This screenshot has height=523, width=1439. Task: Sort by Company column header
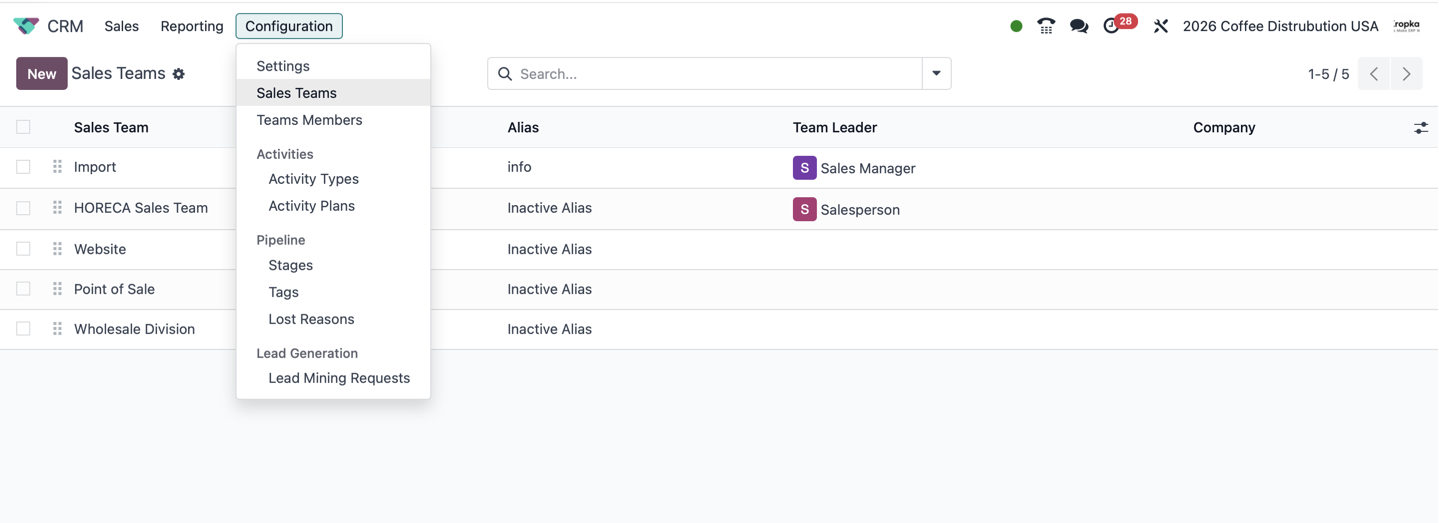coord(1224,128)
